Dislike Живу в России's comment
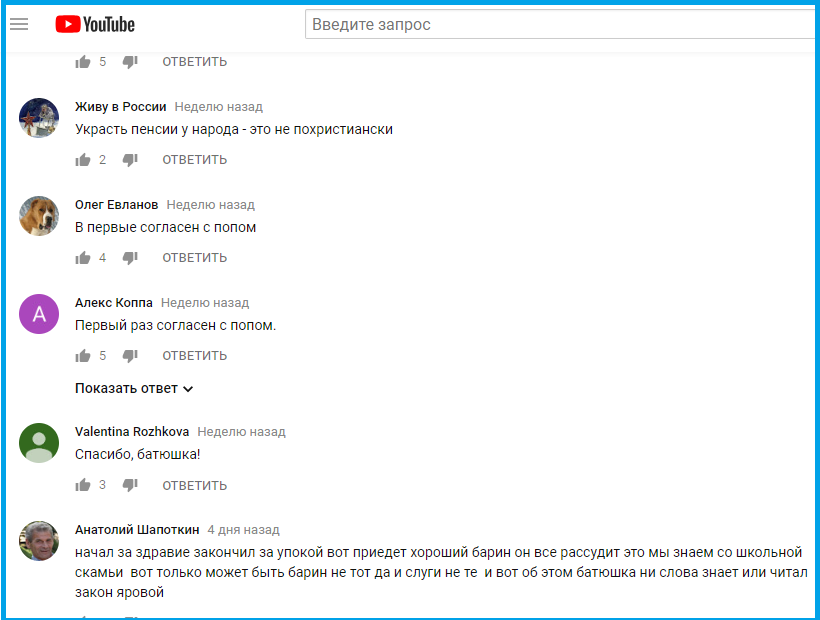Viewport: 820px width, 620px height. pyautogui.click(x=130, y=160)
